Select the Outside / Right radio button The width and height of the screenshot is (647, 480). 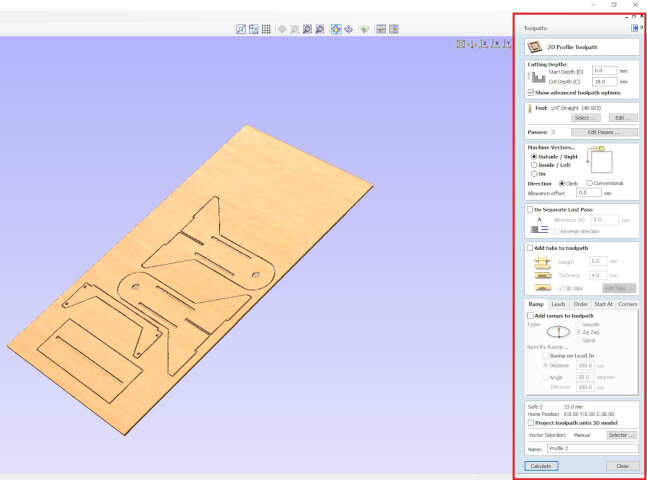tap(534, 157)
